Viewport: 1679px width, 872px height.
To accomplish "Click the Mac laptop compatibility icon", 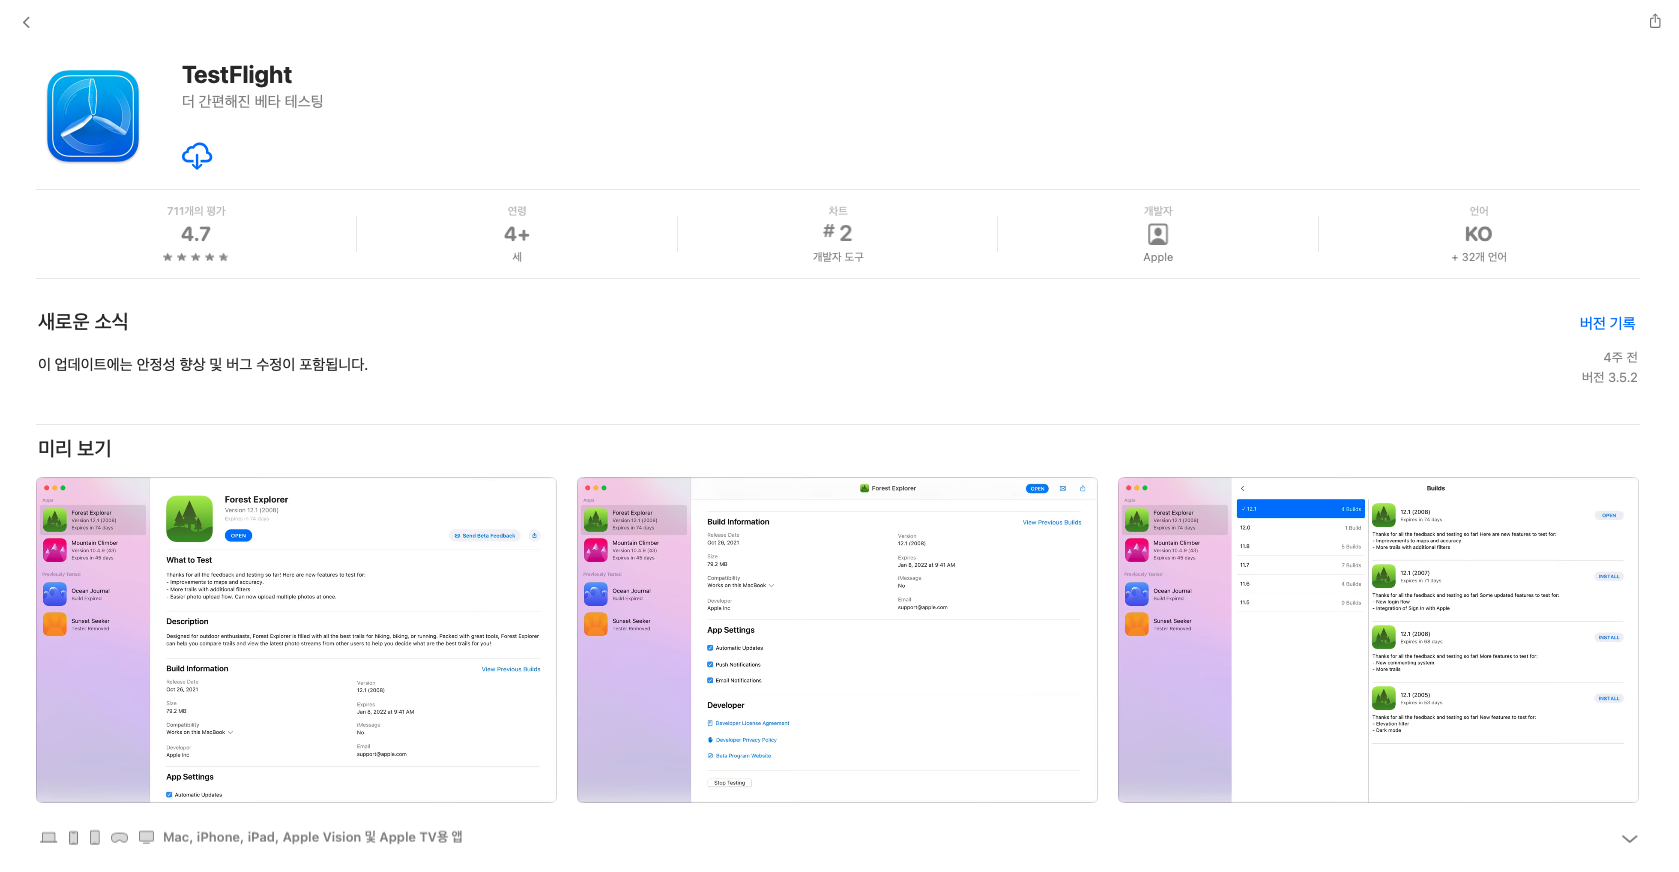I will point(48,837).
